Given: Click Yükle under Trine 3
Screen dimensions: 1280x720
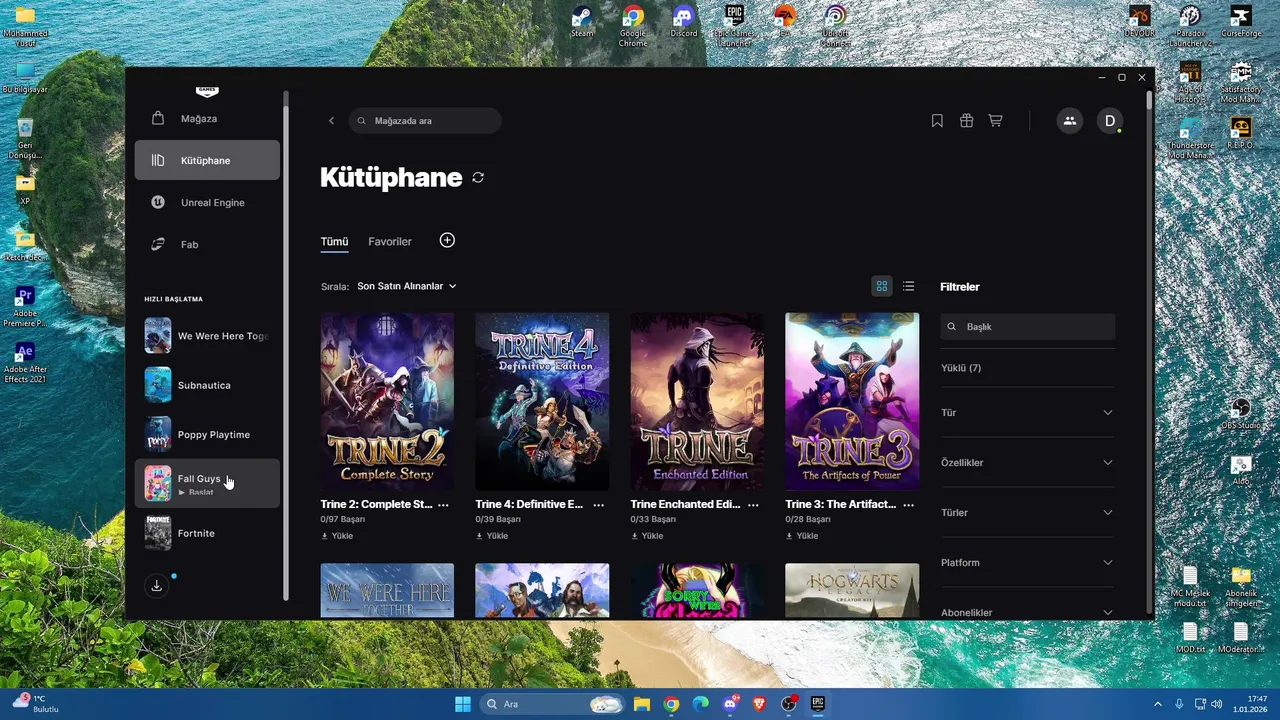Looking at the screenshot, I should pyautogui.click(x=802, y=536).
